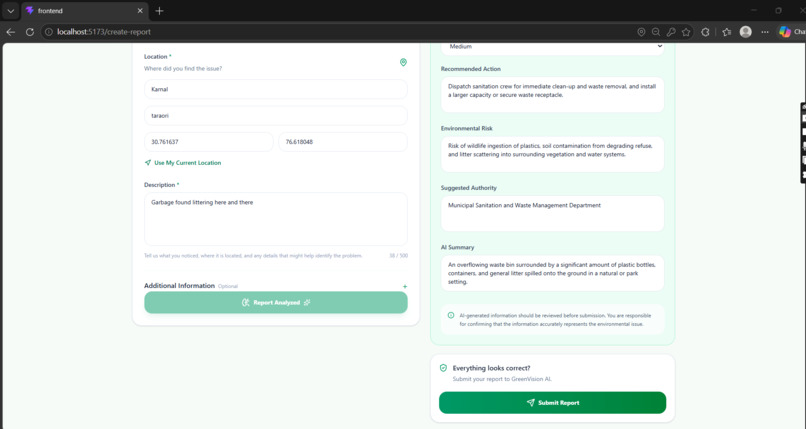Click the 'Recommended Action' label

(x=470, y=69)
